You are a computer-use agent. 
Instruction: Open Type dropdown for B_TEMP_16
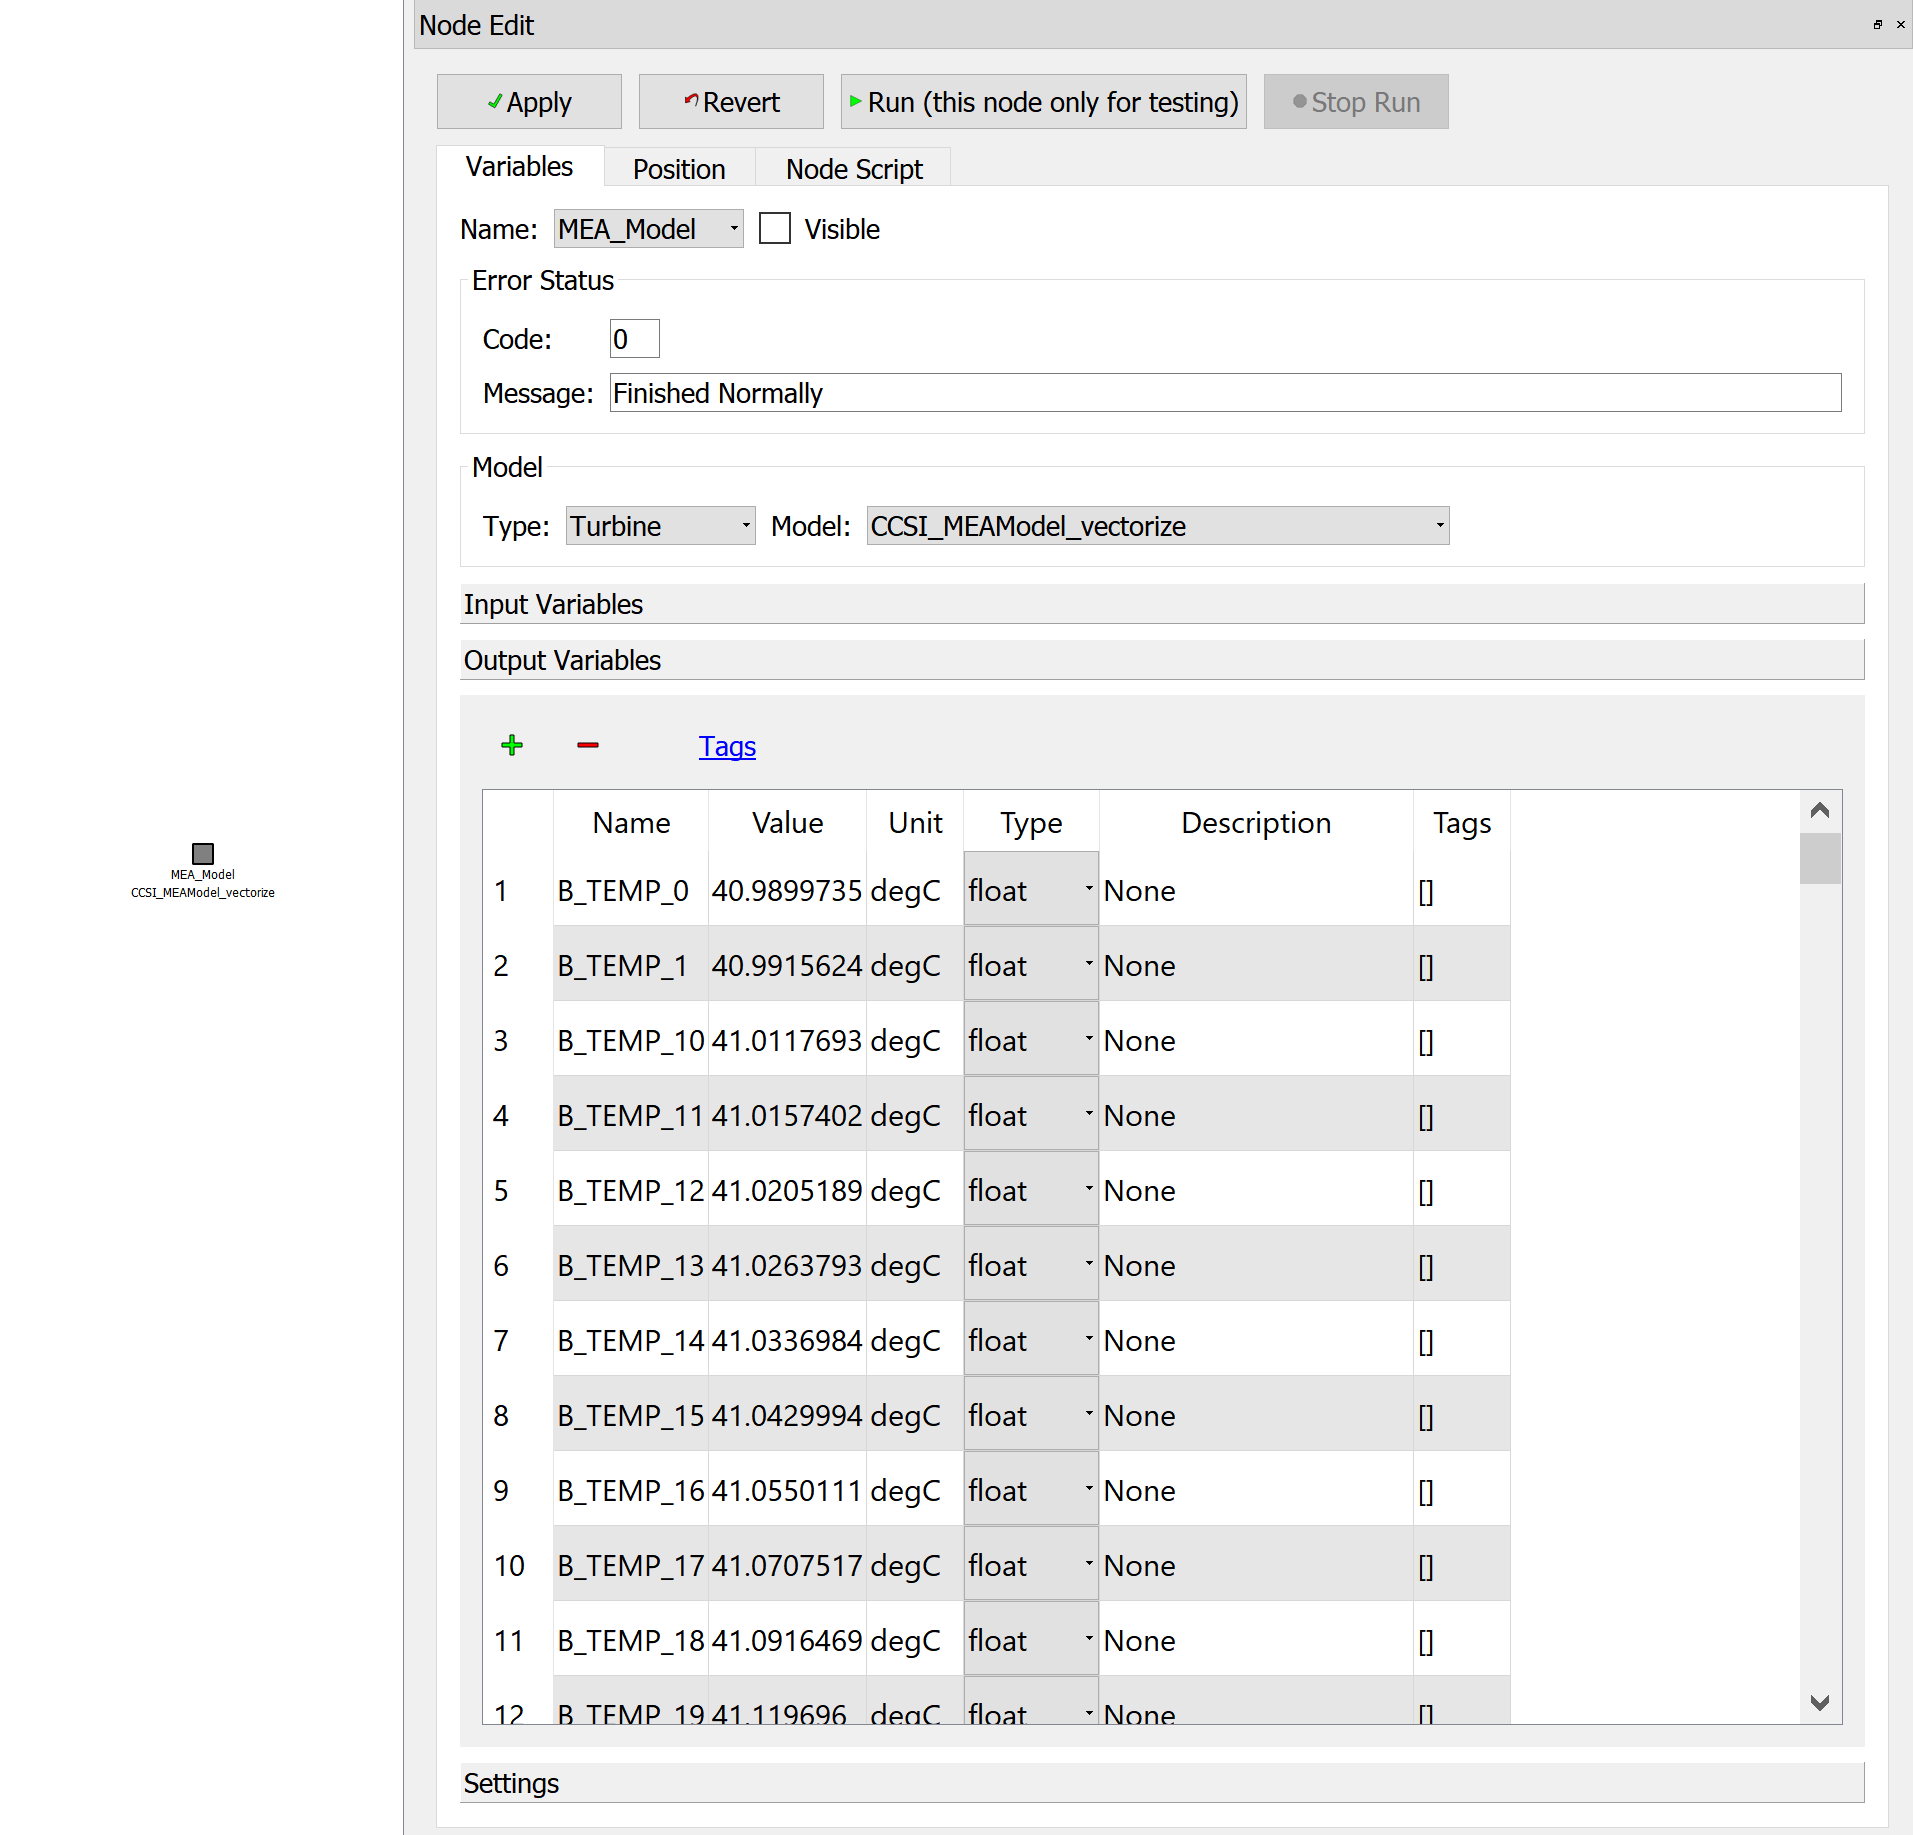1031,1489
